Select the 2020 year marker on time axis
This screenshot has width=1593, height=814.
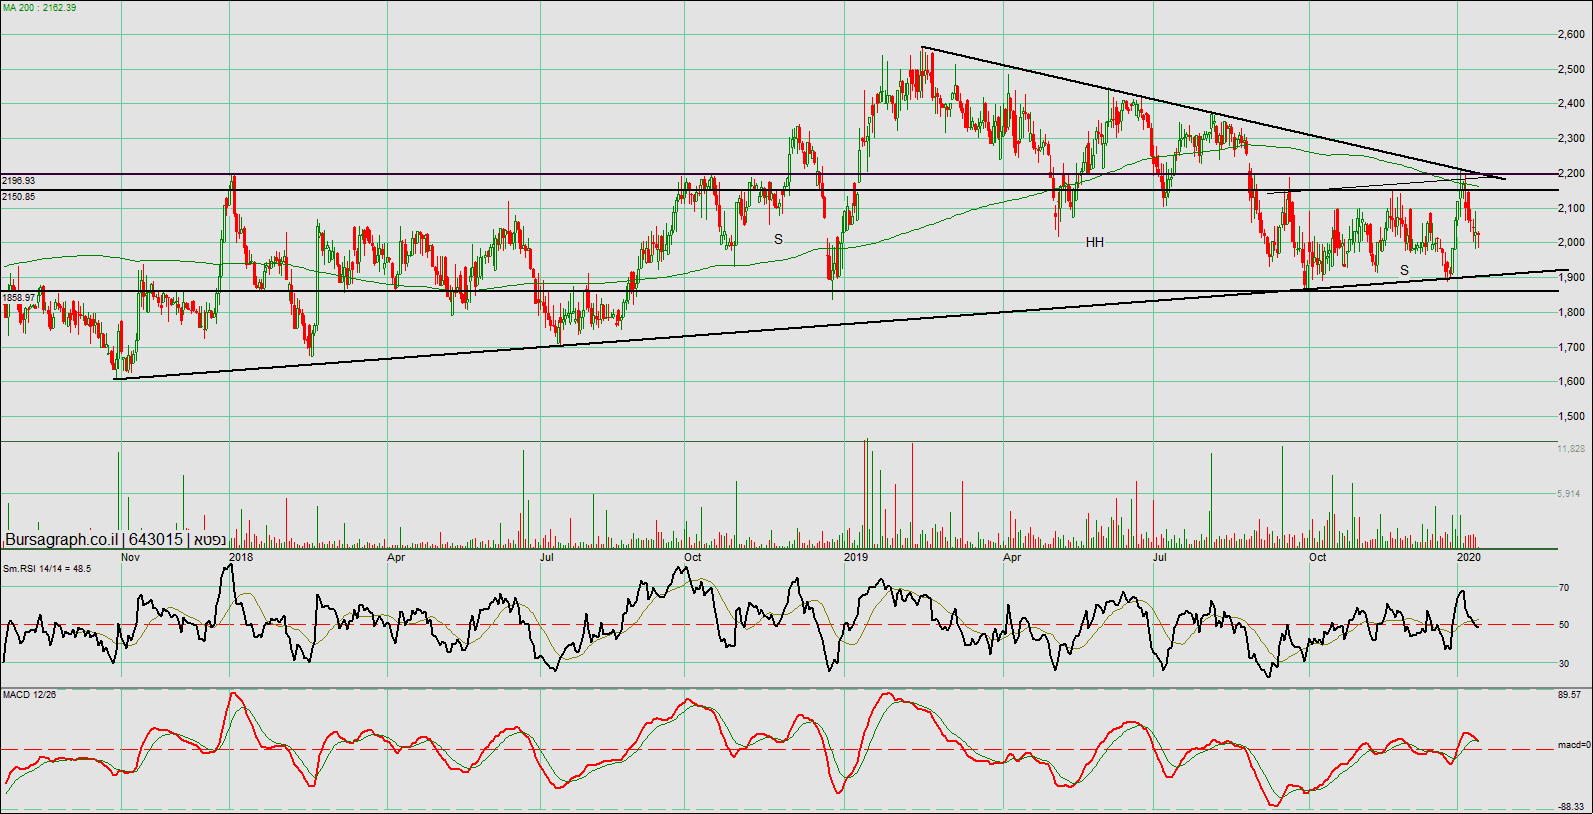pyautogui.click(x=1469, y=557)
